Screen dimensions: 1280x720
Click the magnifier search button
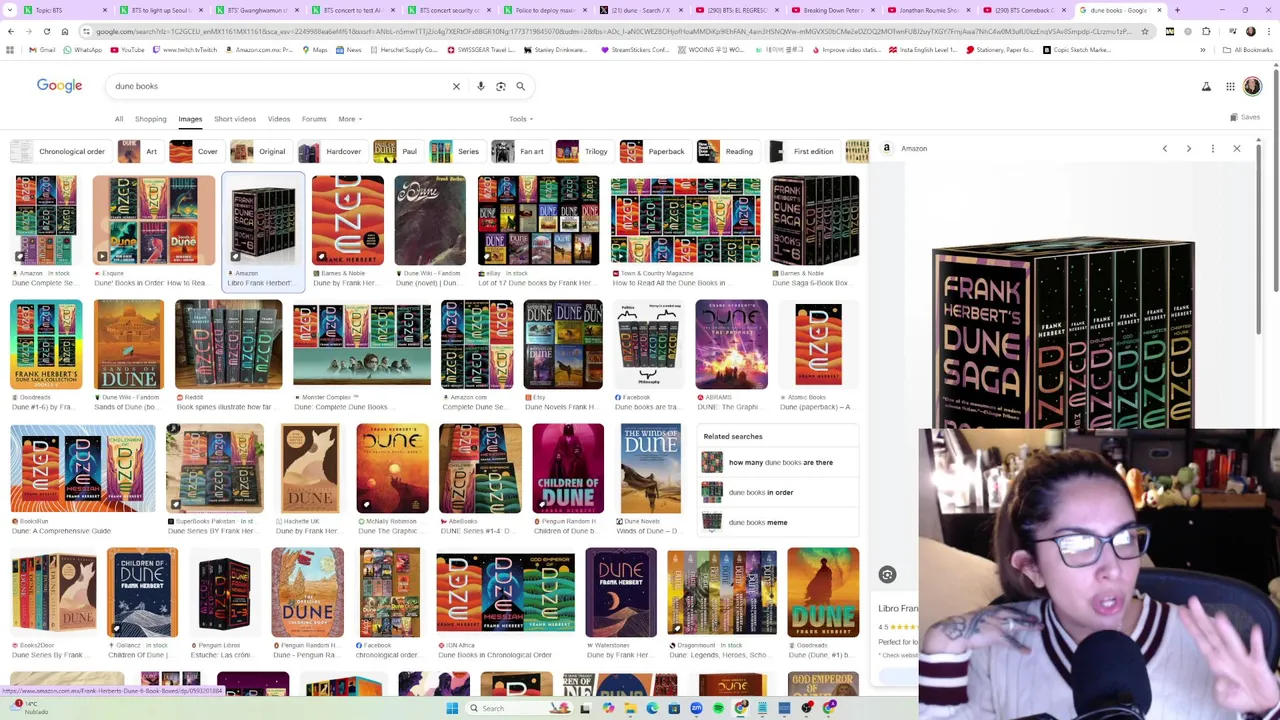coord(520,86)
